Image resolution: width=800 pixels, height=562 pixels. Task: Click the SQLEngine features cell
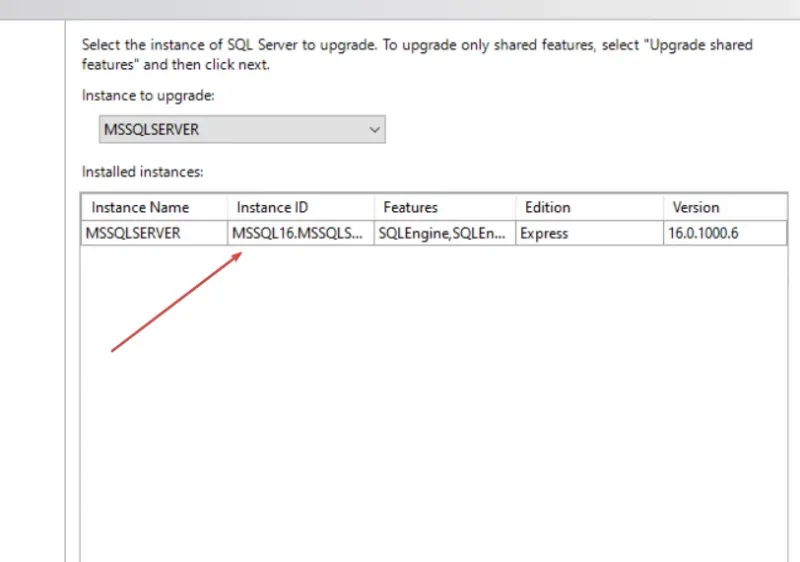(443, 233)
